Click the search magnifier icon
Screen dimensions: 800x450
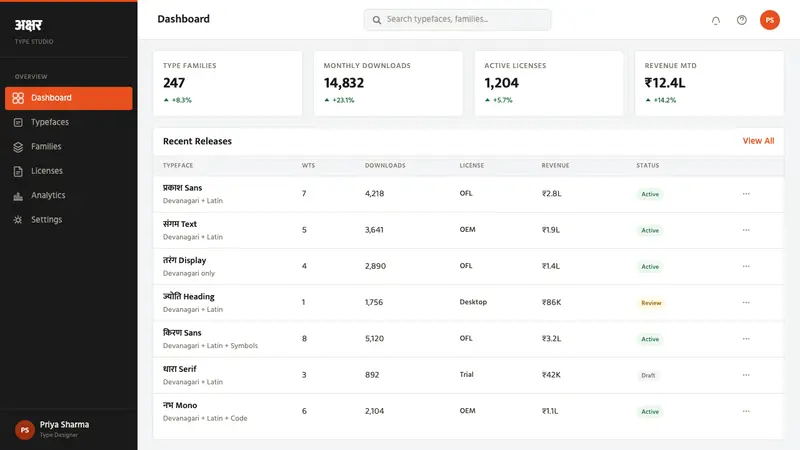[377, 20]
